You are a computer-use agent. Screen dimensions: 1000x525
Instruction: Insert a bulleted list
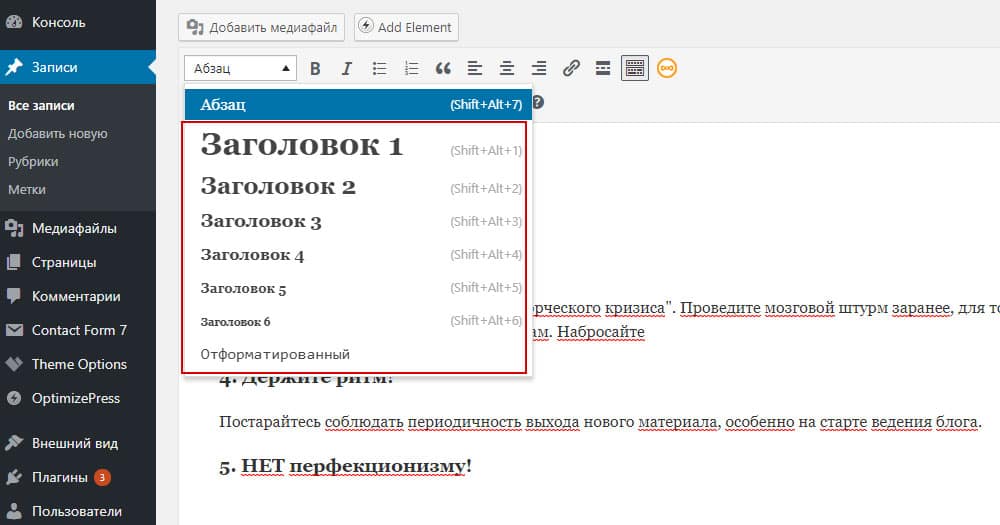tap(379, 69)
